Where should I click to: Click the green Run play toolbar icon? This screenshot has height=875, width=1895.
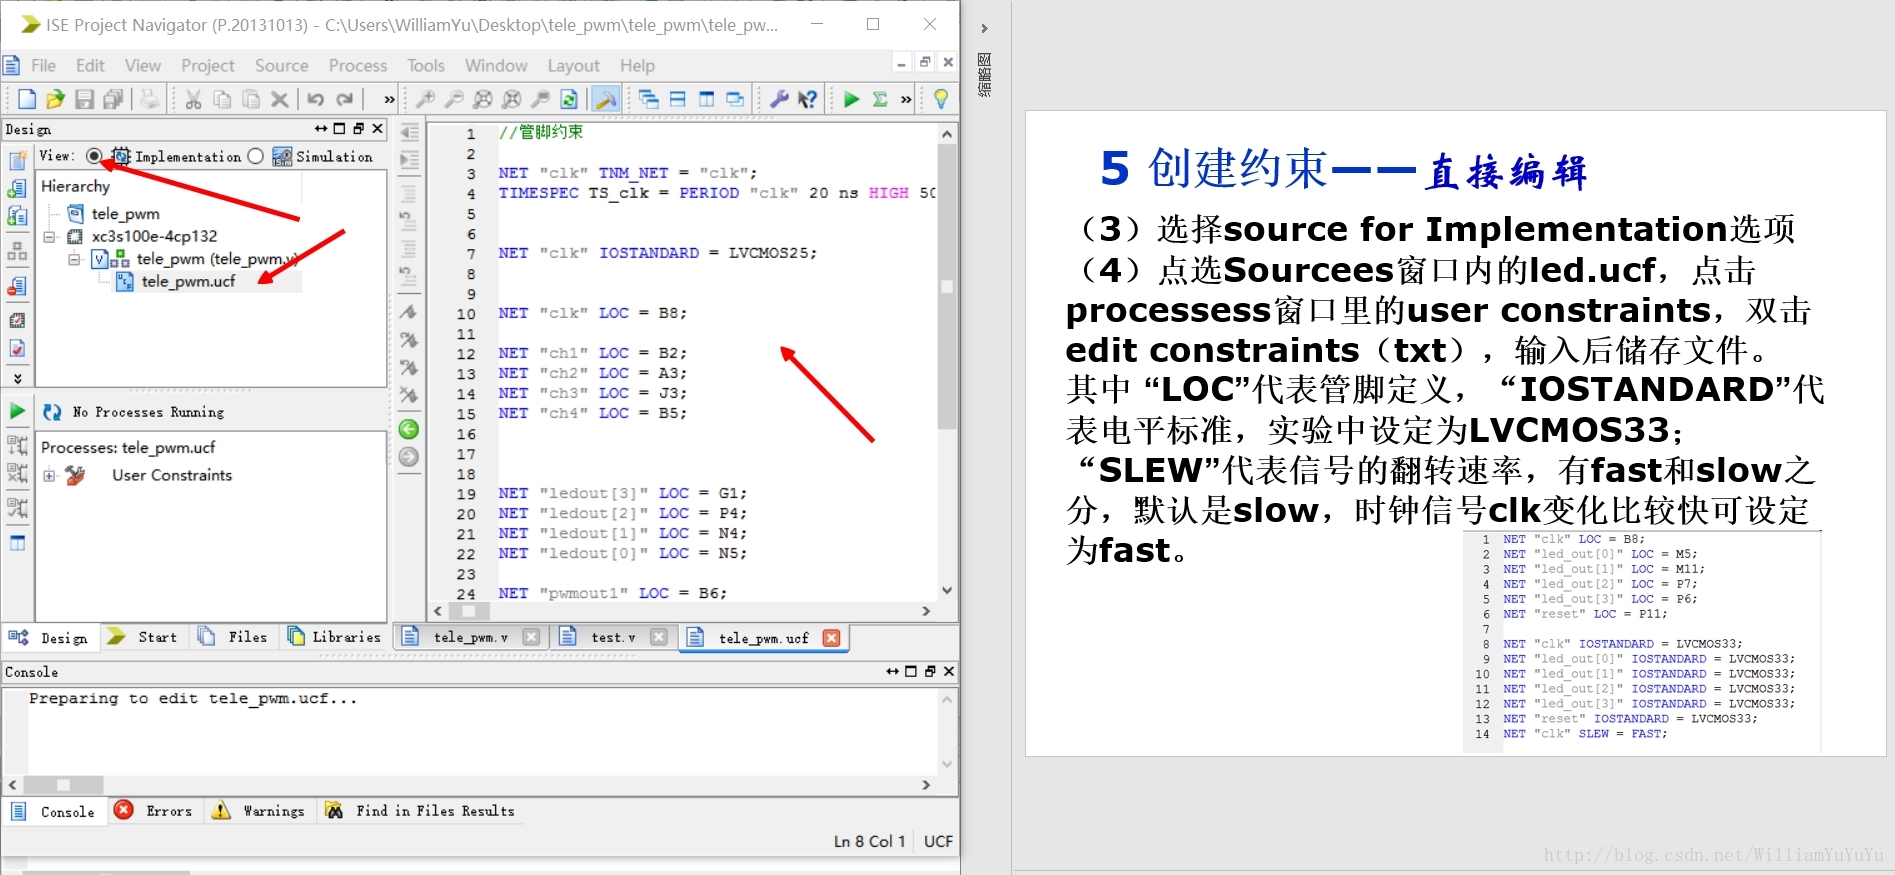pyautogui.click(x=851, y=99)
